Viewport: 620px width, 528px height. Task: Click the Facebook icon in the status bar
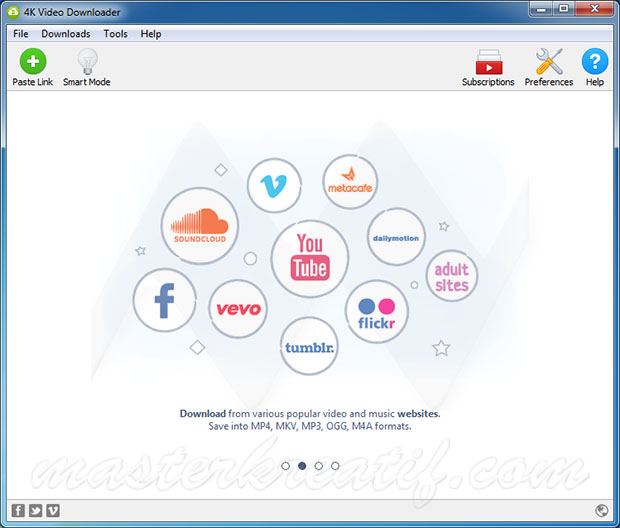(18, 511)
